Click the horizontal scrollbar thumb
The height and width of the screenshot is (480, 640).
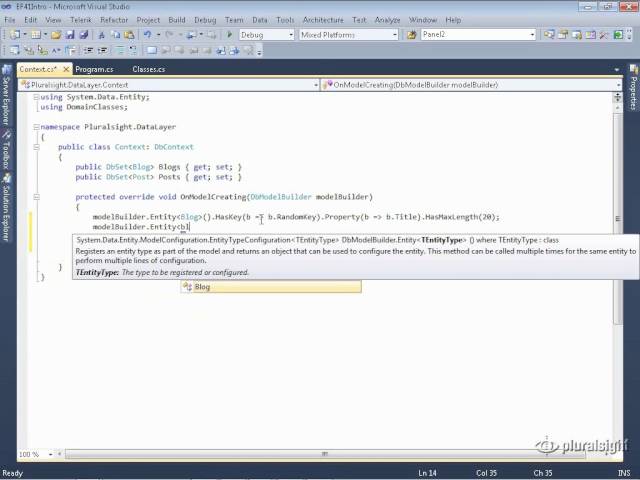click(x=325, y=454)
